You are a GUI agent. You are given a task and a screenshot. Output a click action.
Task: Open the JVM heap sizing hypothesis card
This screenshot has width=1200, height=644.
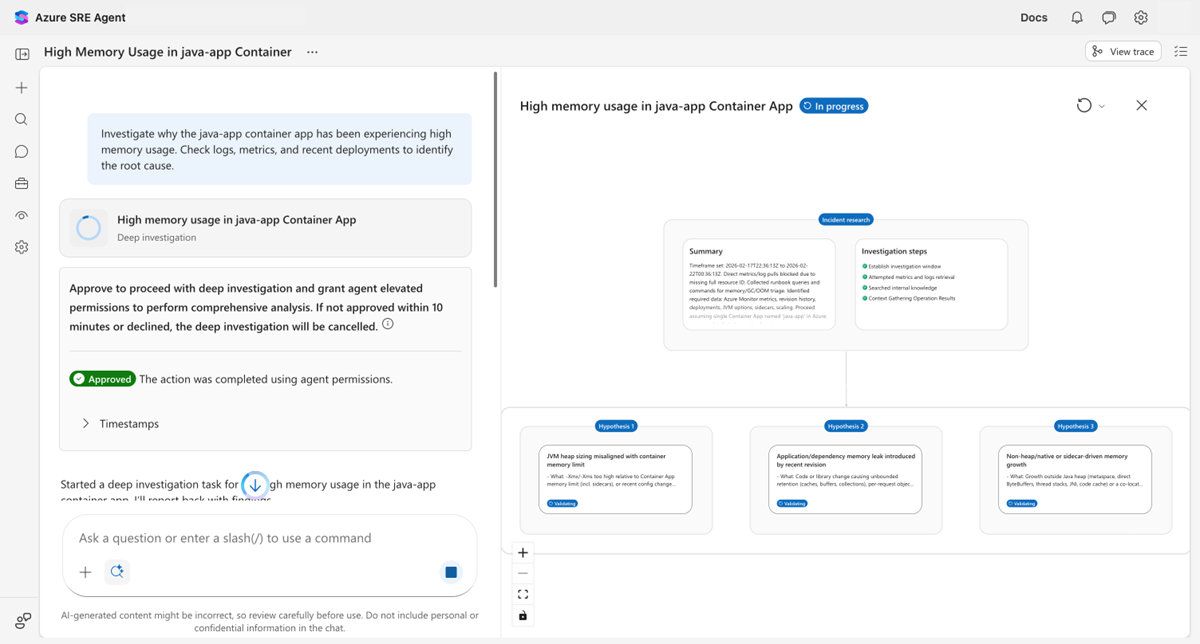pyautogui.click(x=615, y=480)
